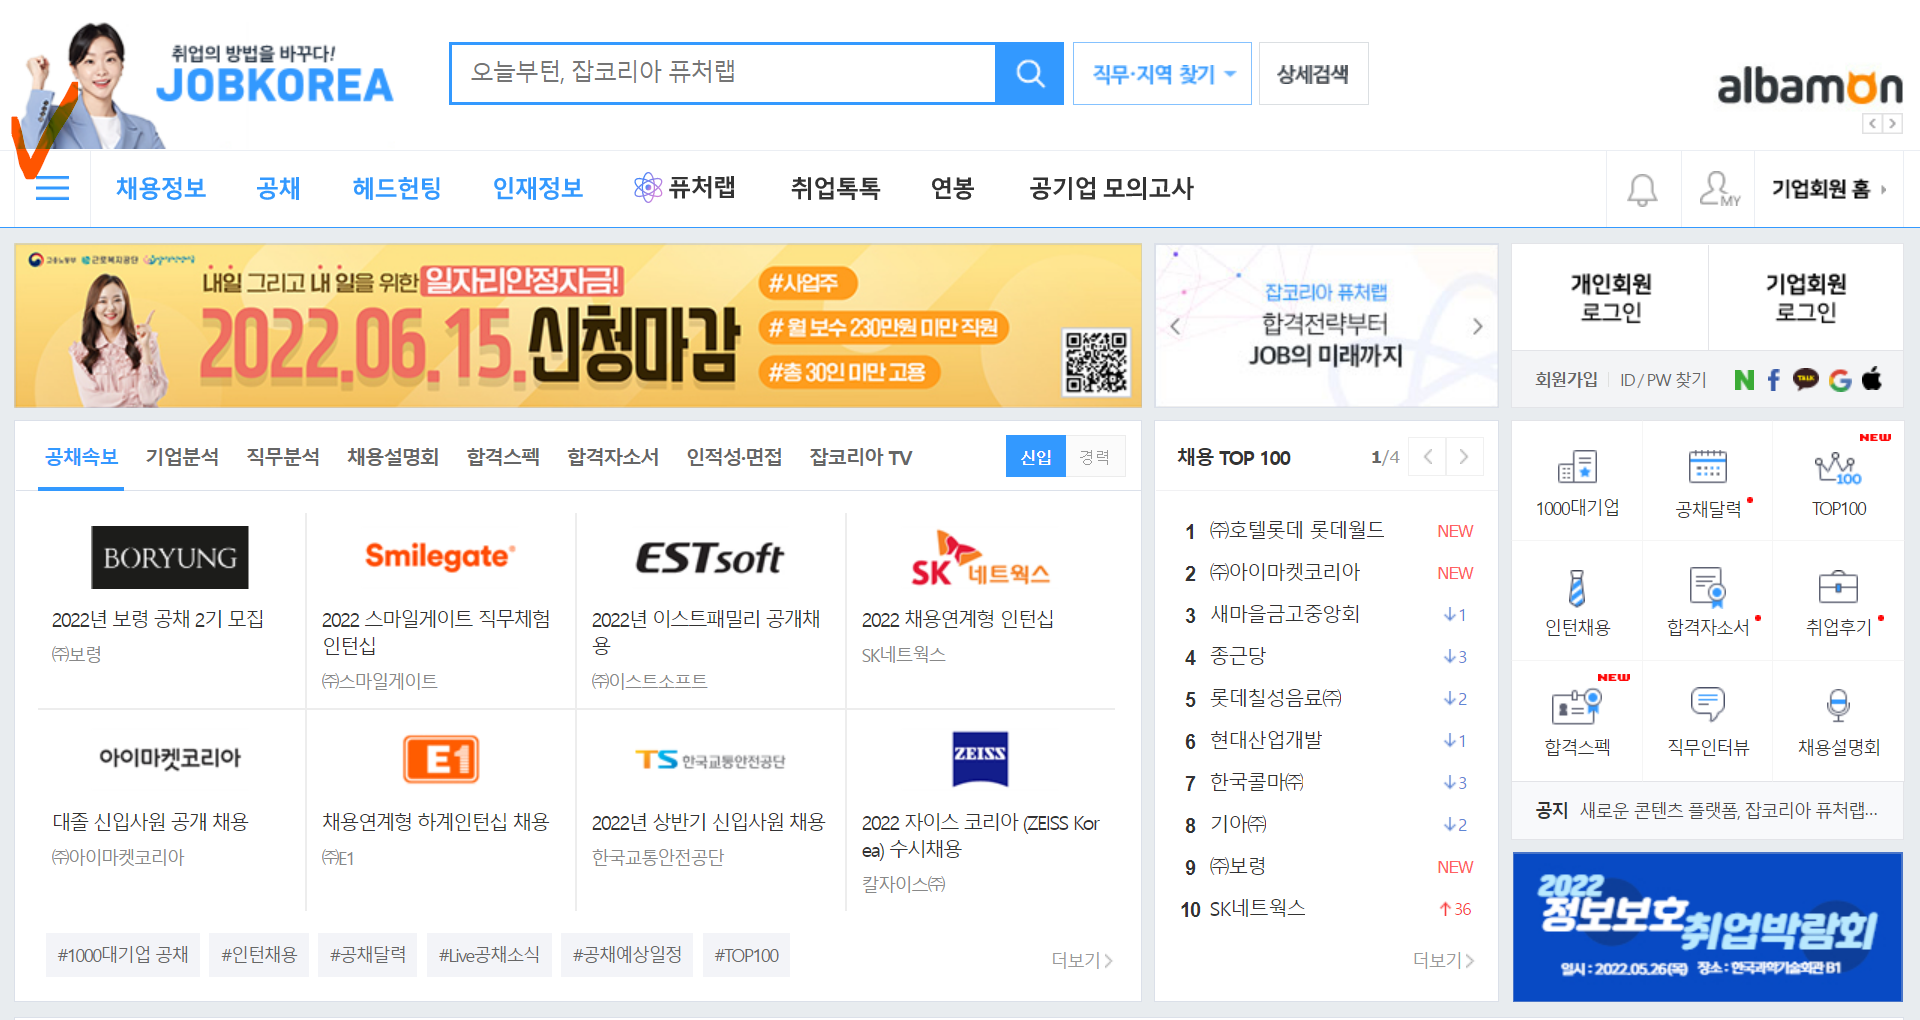Open the 합격자소서 document icon
The height and width of the screenshot is (1020, 1920).
coord(1707,587)
